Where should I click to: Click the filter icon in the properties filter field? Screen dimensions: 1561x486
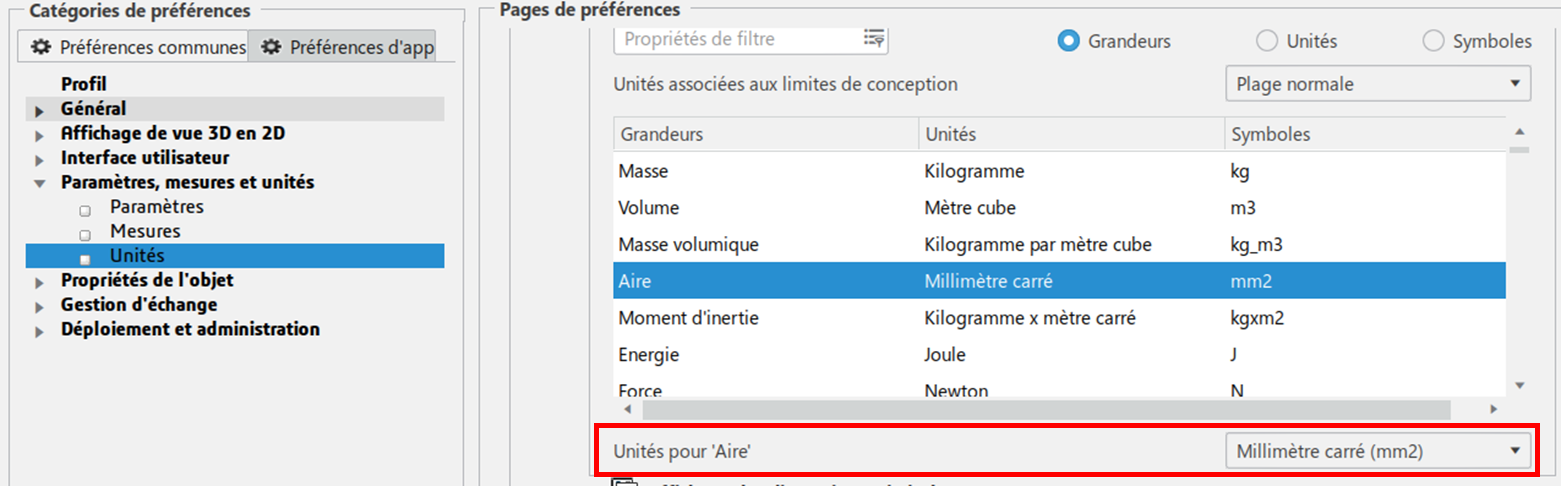[x=873, y=39]
